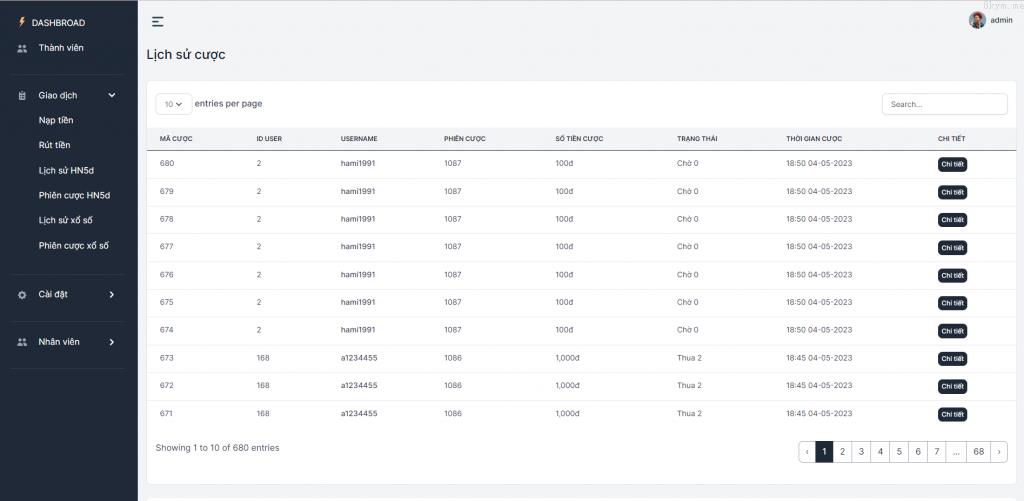Toggle the hamburger sidebar menu icon

tap(157, 21)
